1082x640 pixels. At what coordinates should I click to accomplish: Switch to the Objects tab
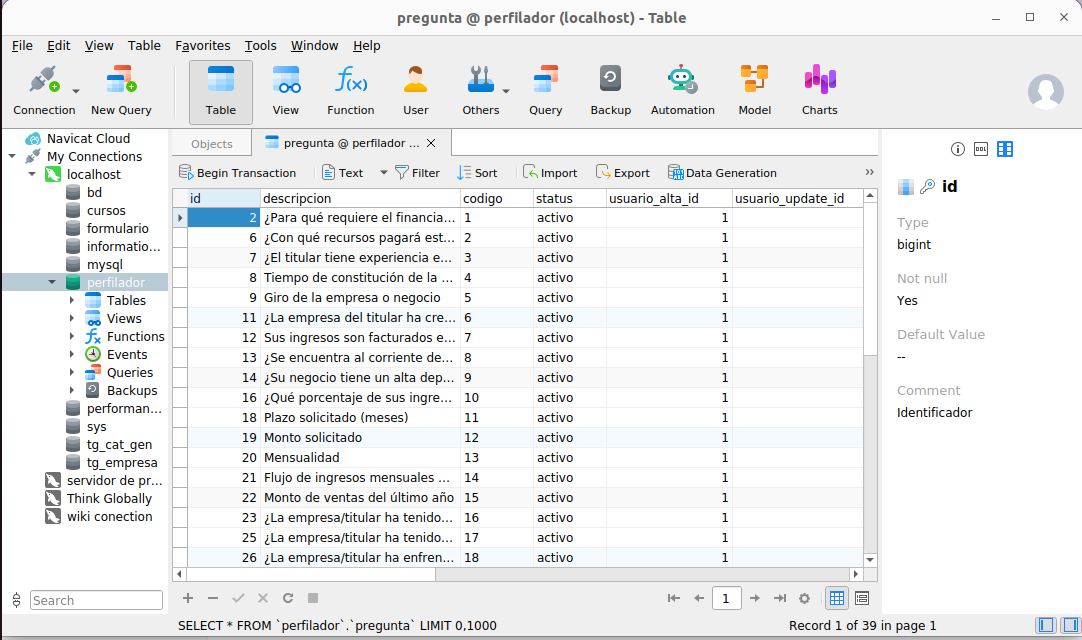coord(211,144)
